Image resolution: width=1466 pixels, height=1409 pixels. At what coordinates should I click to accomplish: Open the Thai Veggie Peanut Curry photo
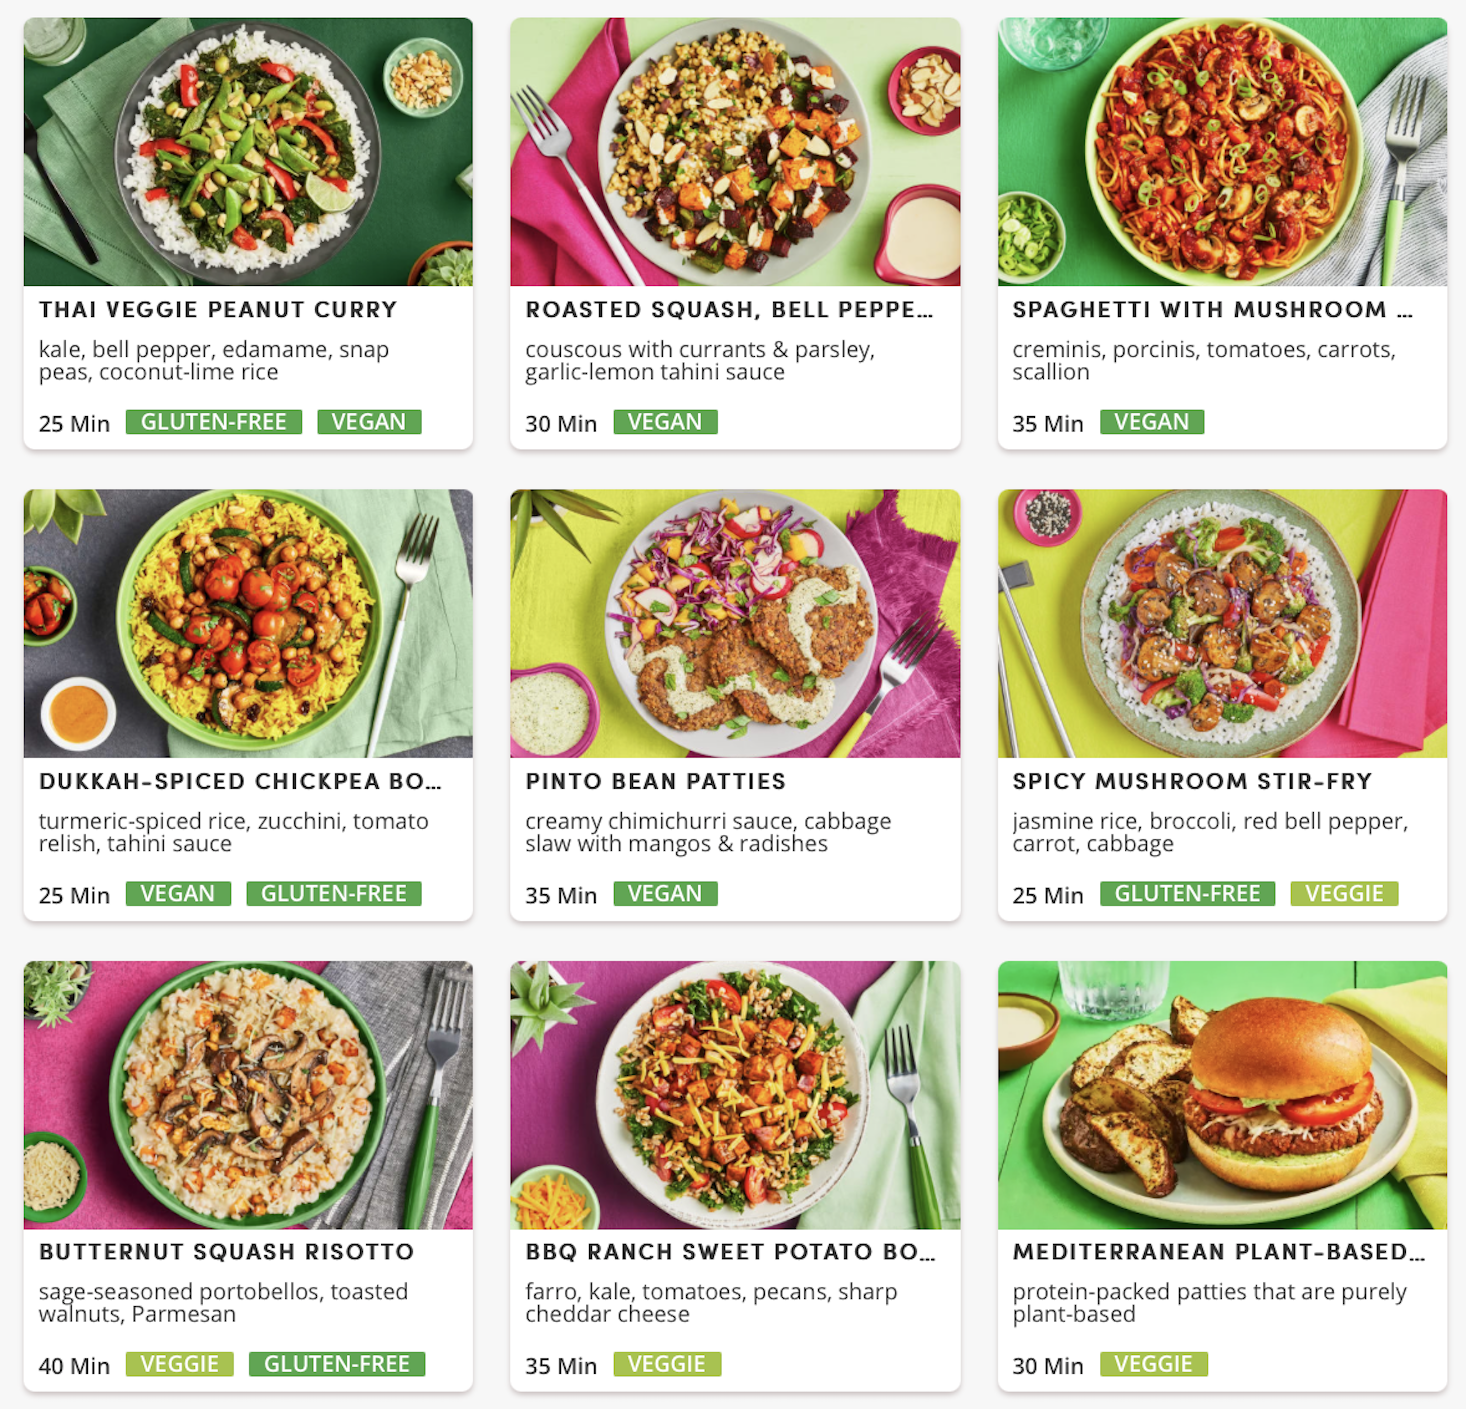coord(248,152)
